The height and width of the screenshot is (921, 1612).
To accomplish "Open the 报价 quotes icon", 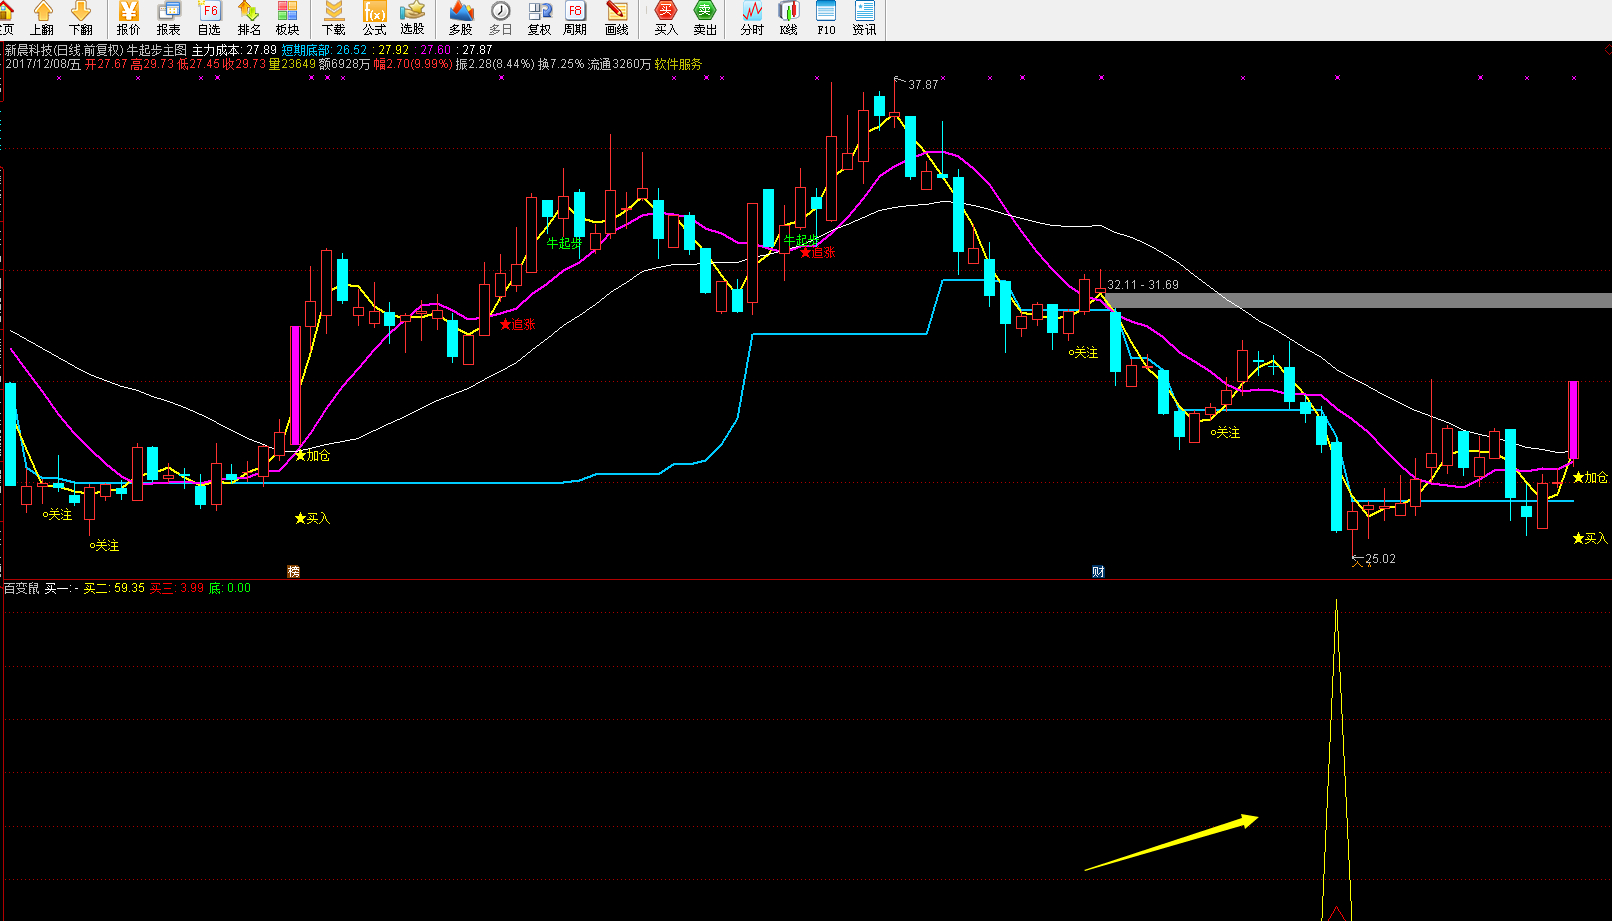I will click(x=129, y=19).
